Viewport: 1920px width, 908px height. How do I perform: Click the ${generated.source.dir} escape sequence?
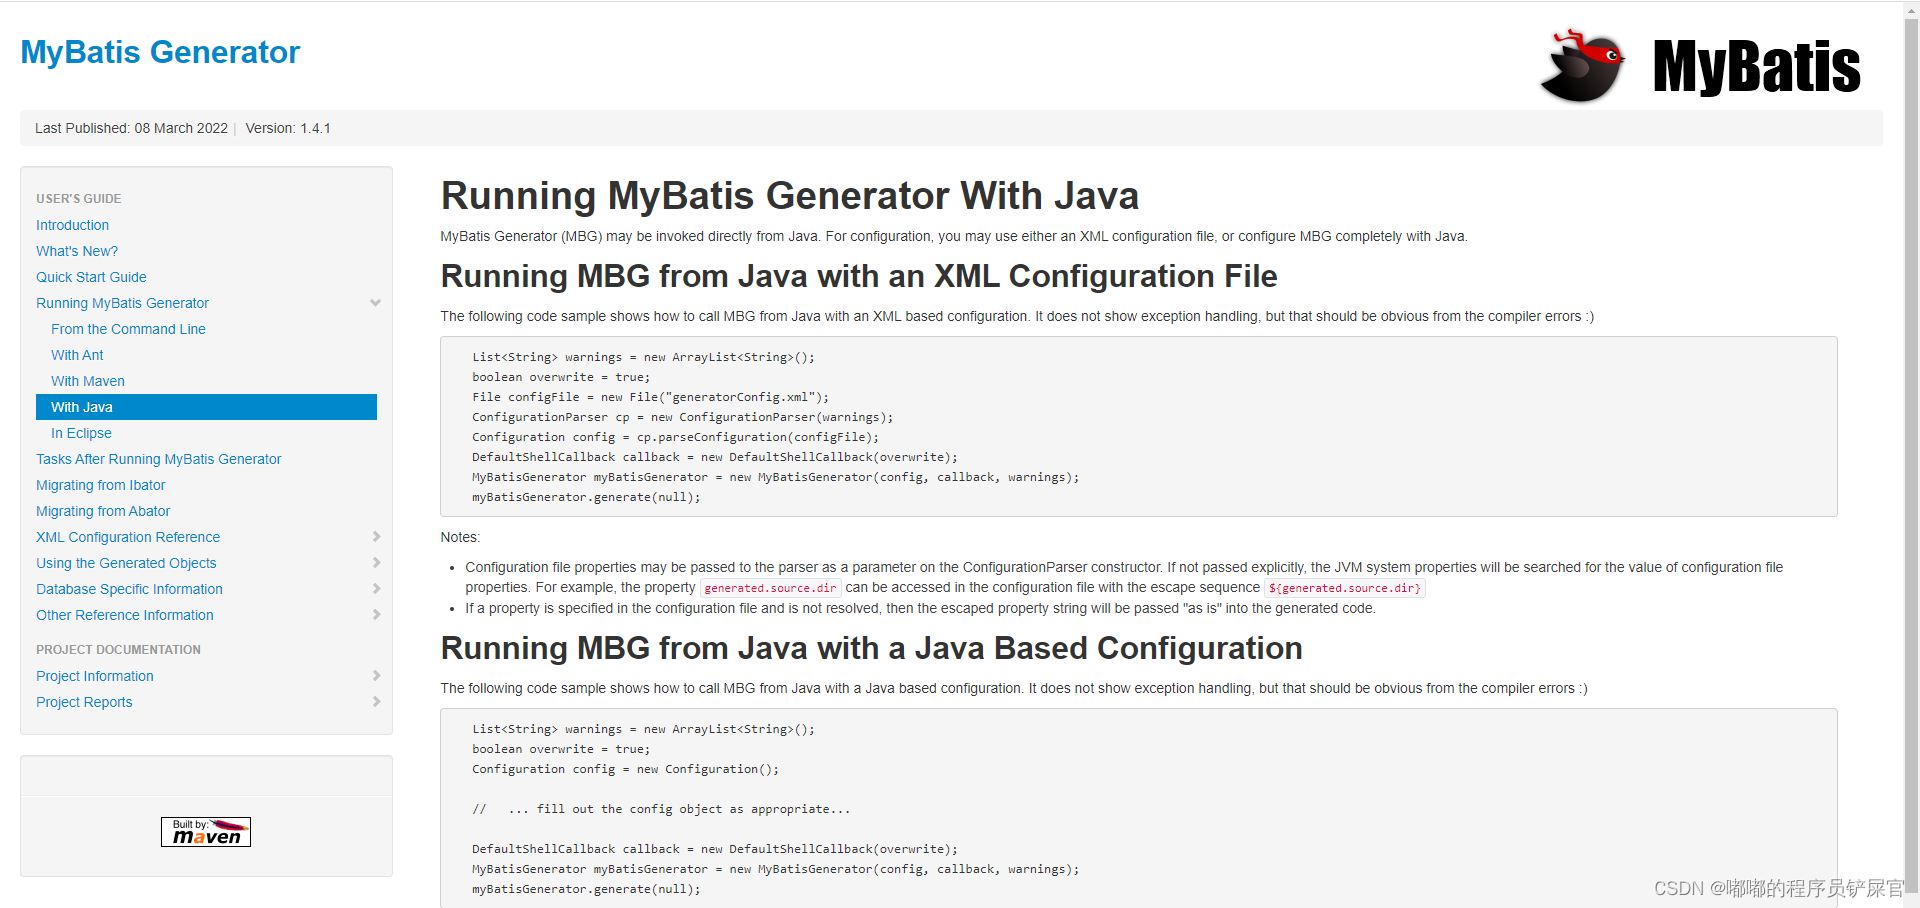coord(1344,588)
